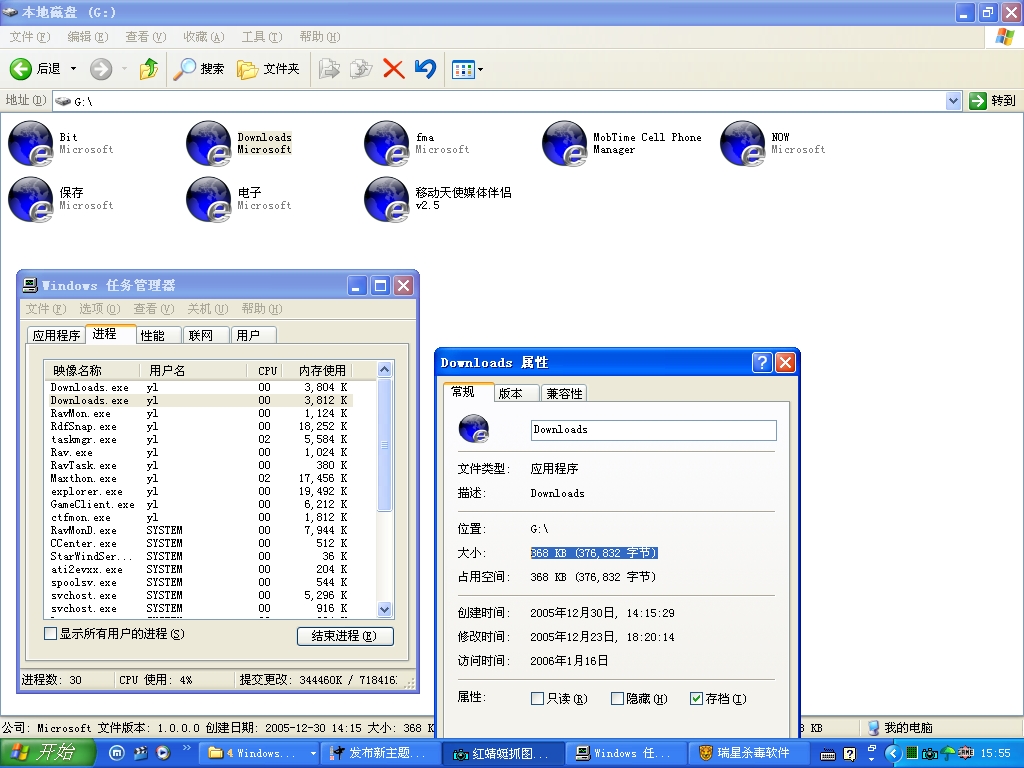Uncheck the Archive (存档) checkbox
The width and height of the screenshot is (1024, 768).
[696, 699]
